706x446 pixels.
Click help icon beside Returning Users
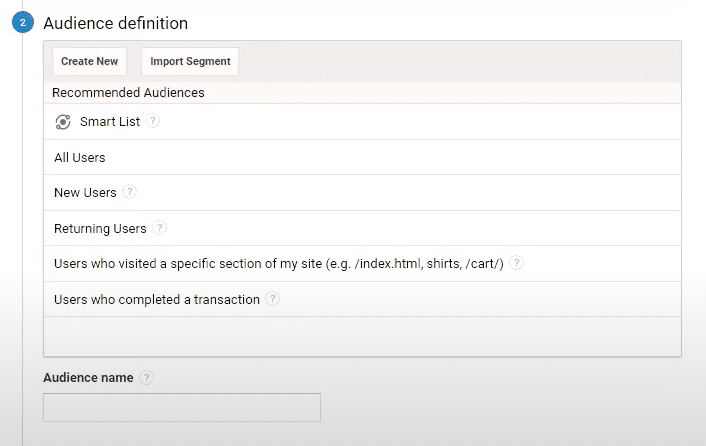tap(159, 228)
